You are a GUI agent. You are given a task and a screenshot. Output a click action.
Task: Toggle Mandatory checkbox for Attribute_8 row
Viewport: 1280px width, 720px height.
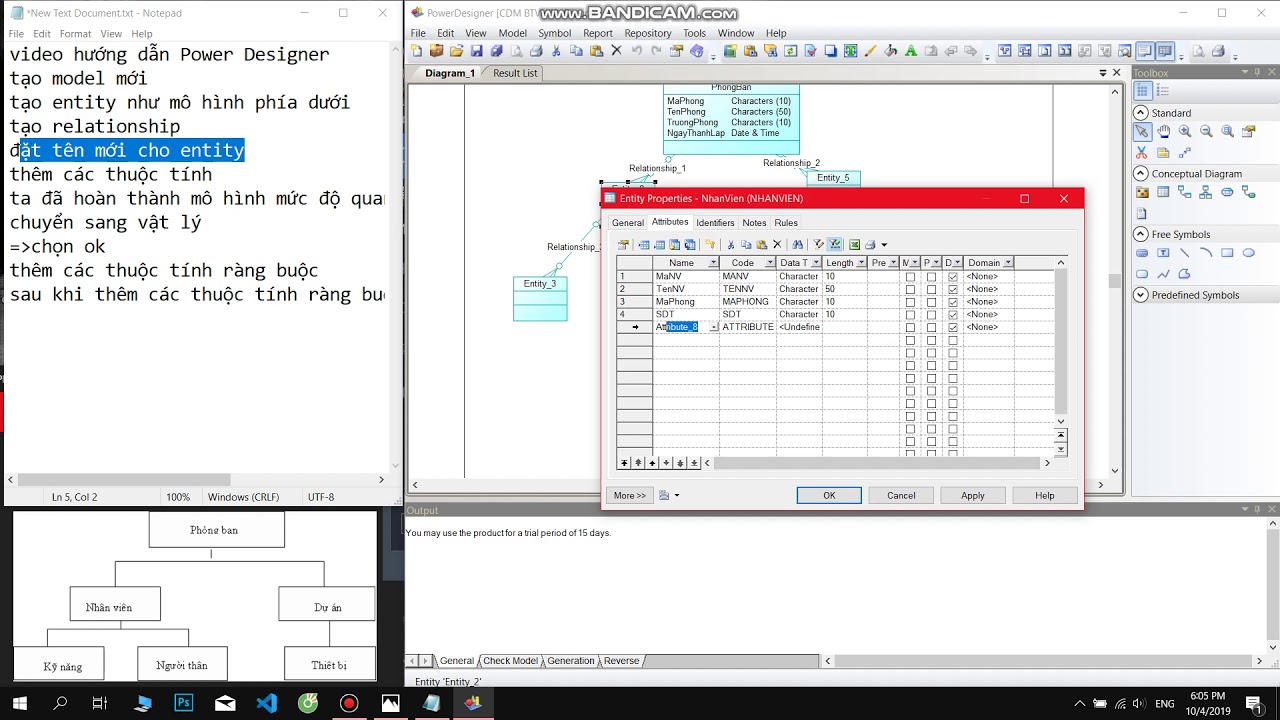(910, 327)
